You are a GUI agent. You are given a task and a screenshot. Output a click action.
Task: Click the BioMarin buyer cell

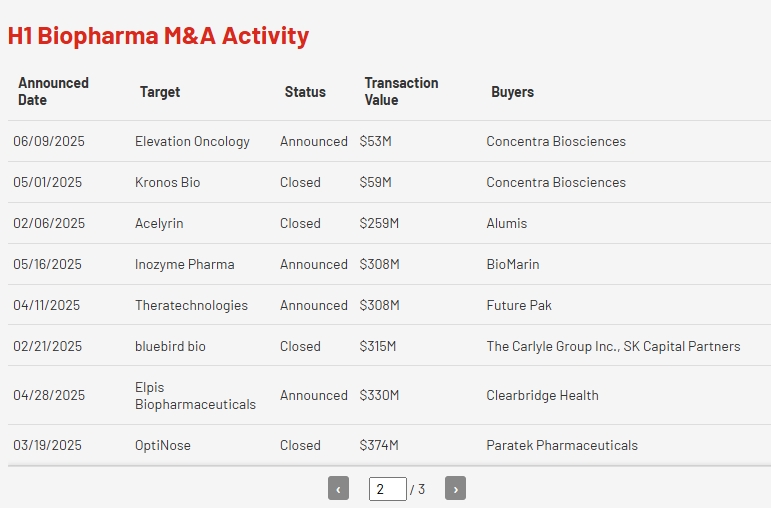(512, 264)
